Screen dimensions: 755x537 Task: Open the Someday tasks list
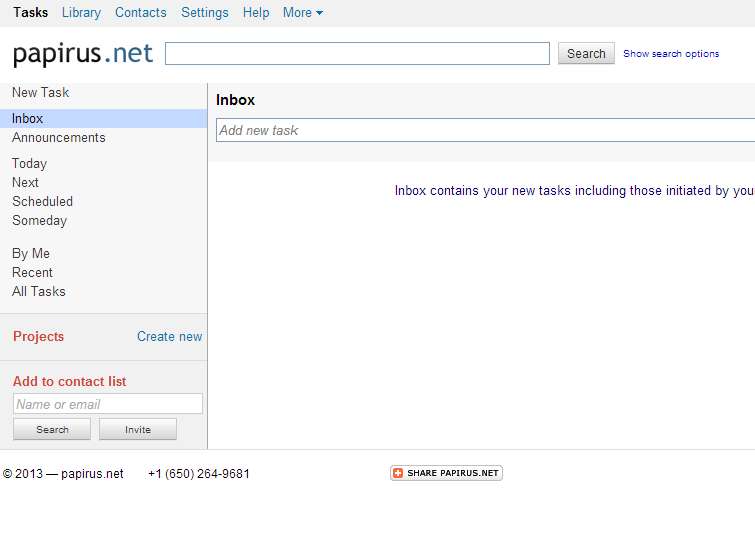point(39,221)
